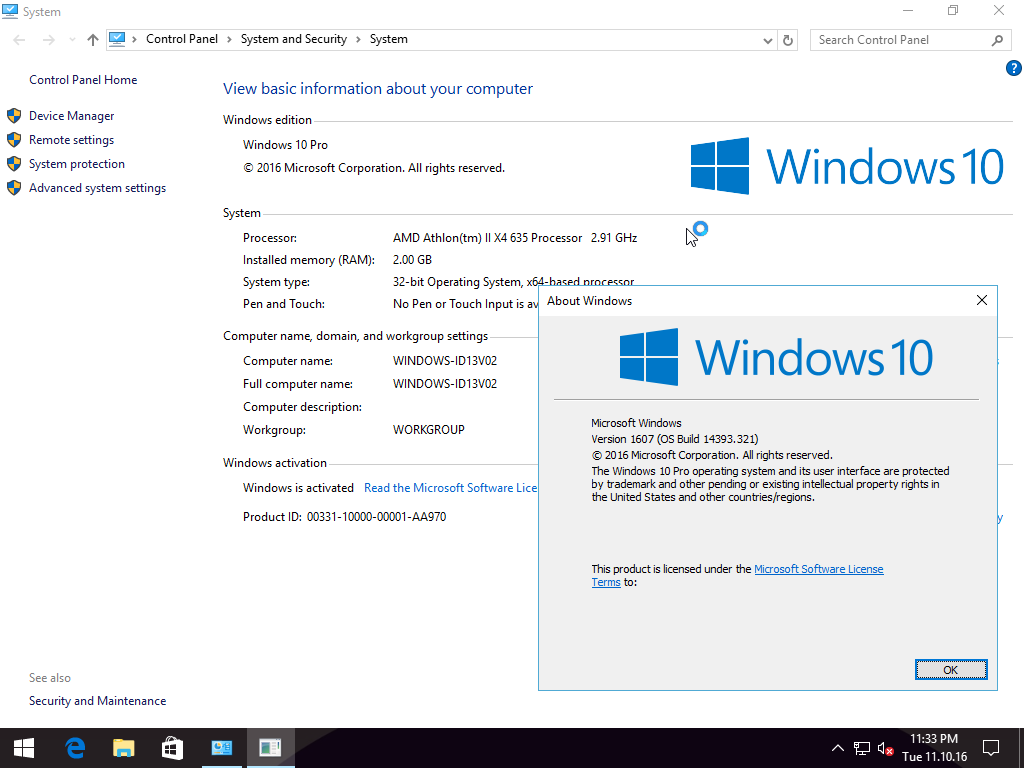
Task: Launch Microsoft Edge from the taskbar
Action: pos(74,747)
